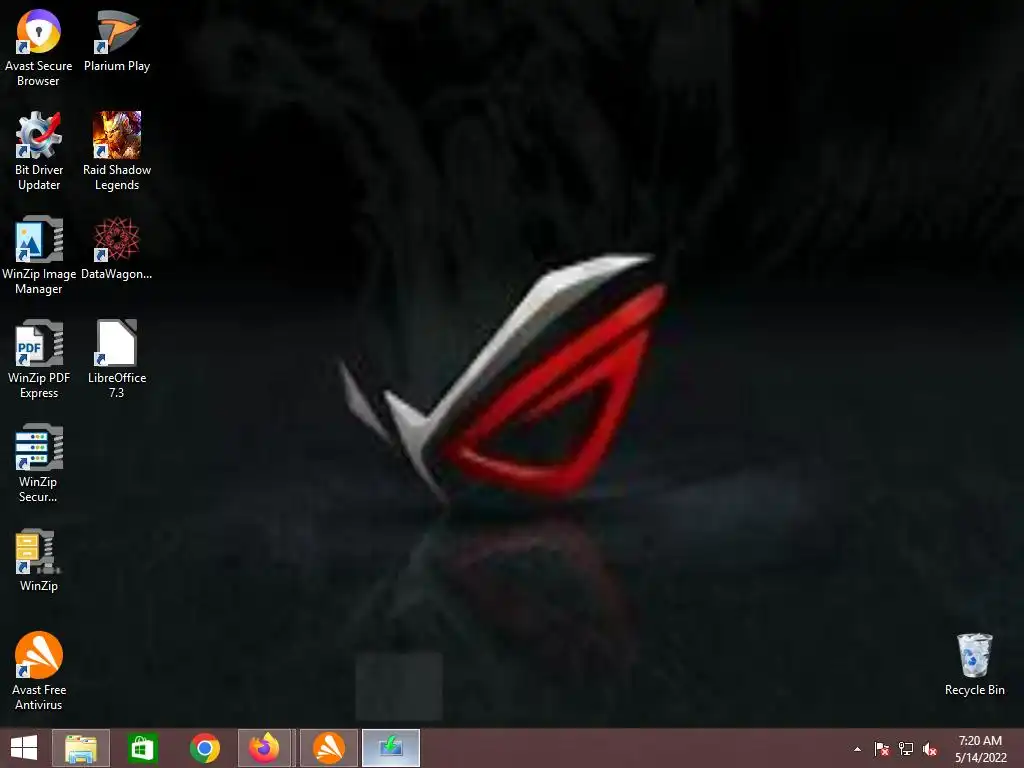Image resolution: width=1024 pixels, height=768 pixels.
Task: Open the network status tray icon
Action: (906, 749)
